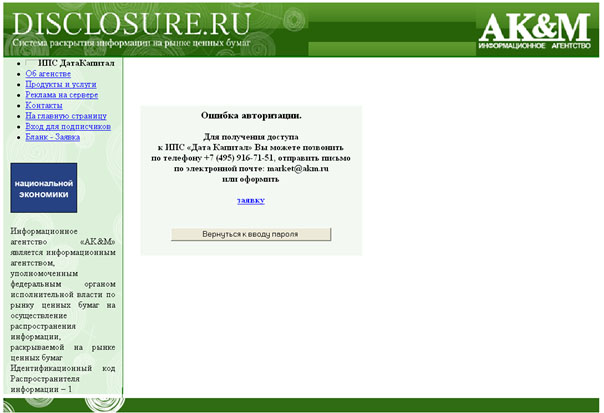Open 'Реклама на сервере' link

(62, 95)
